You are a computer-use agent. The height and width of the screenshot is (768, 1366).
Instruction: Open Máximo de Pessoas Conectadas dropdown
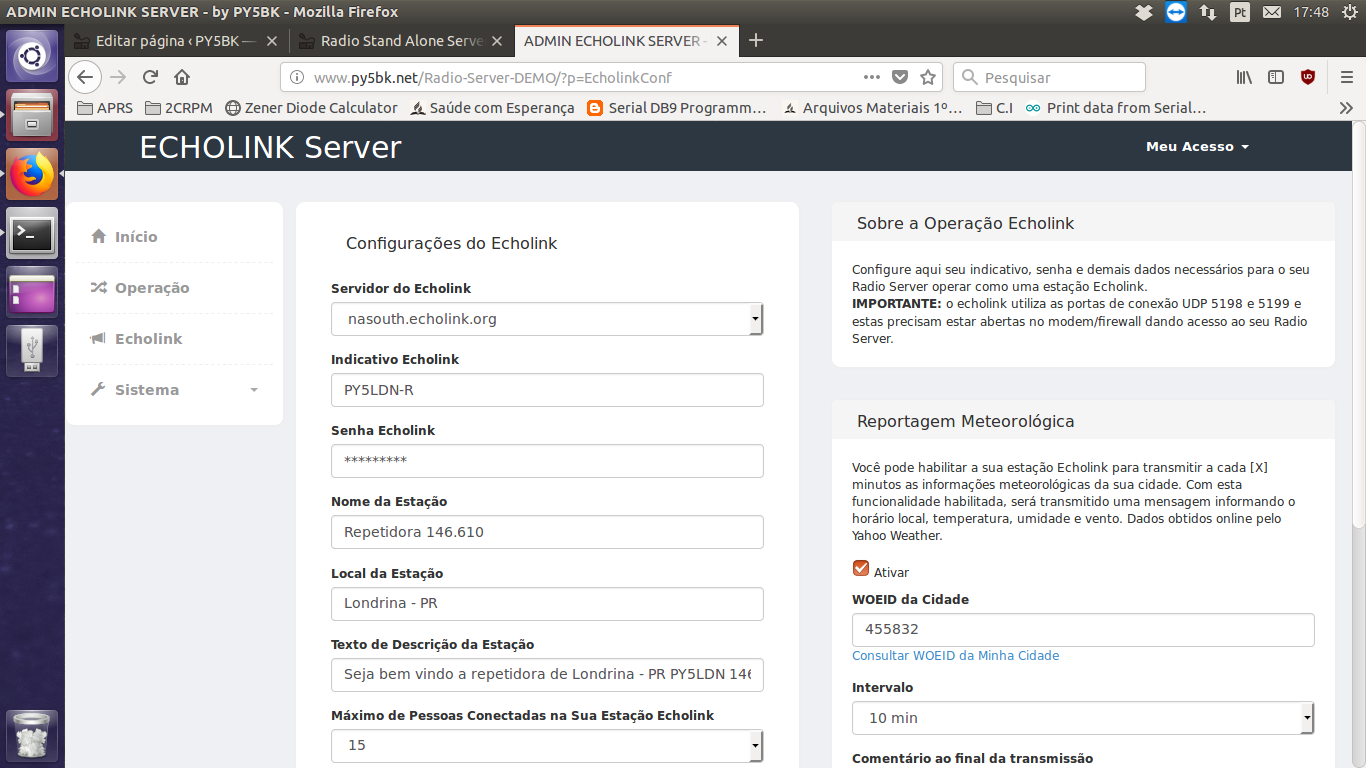coord(547,745)
